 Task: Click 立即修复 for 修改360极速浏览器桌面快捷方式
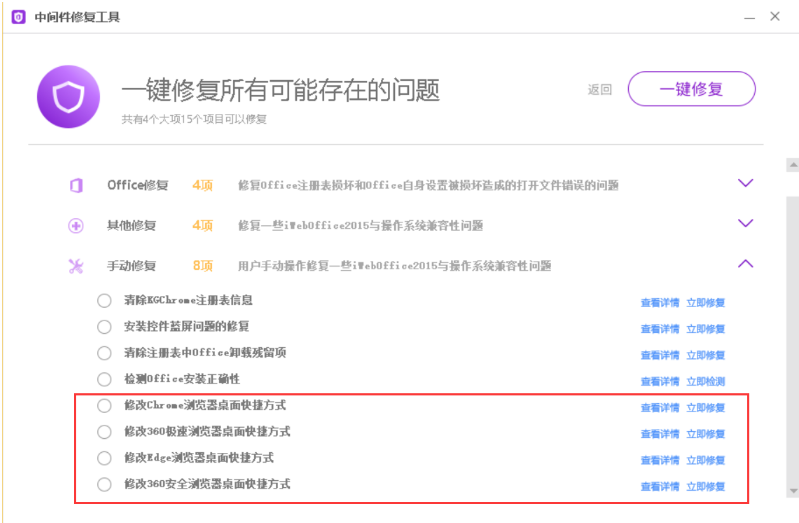(705, 434)
